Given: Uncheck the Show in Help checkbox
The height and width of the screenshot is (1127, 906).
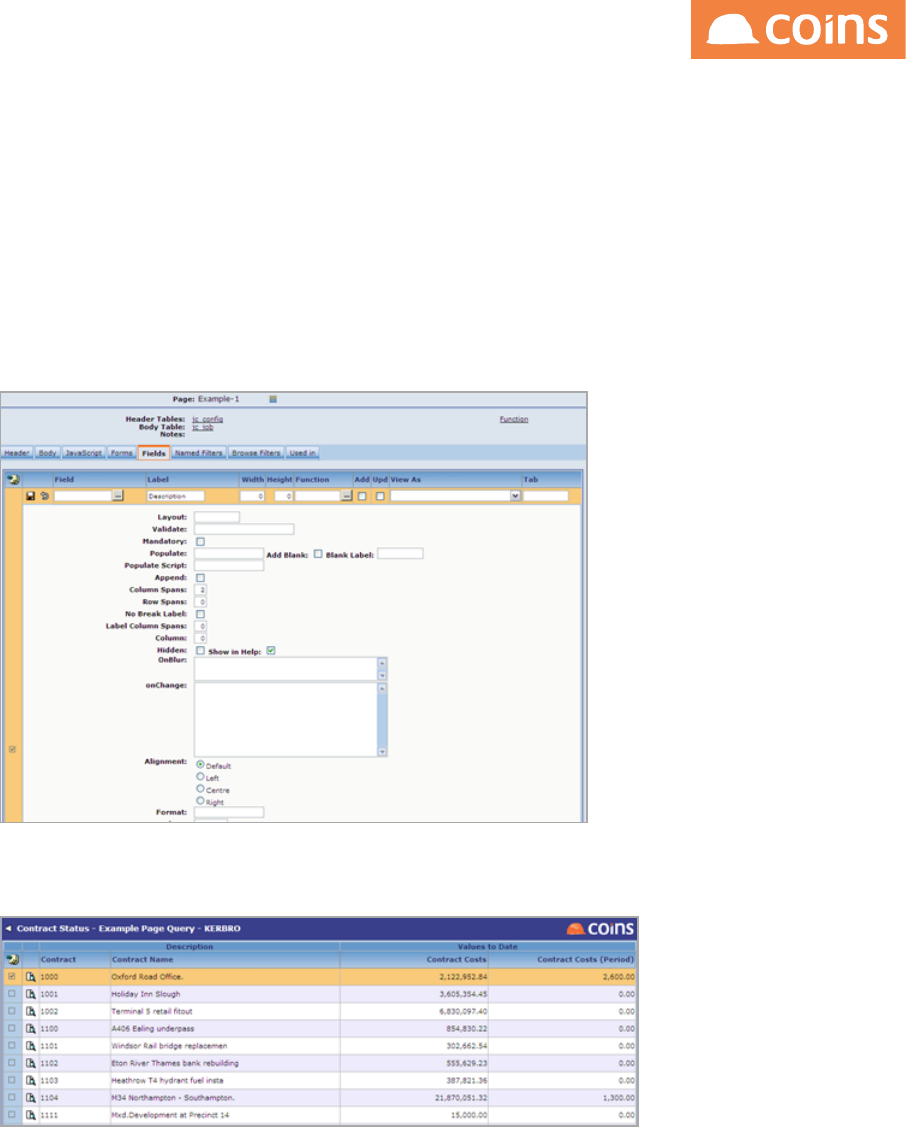Looking at the screenshot, I should click(271, 650).
